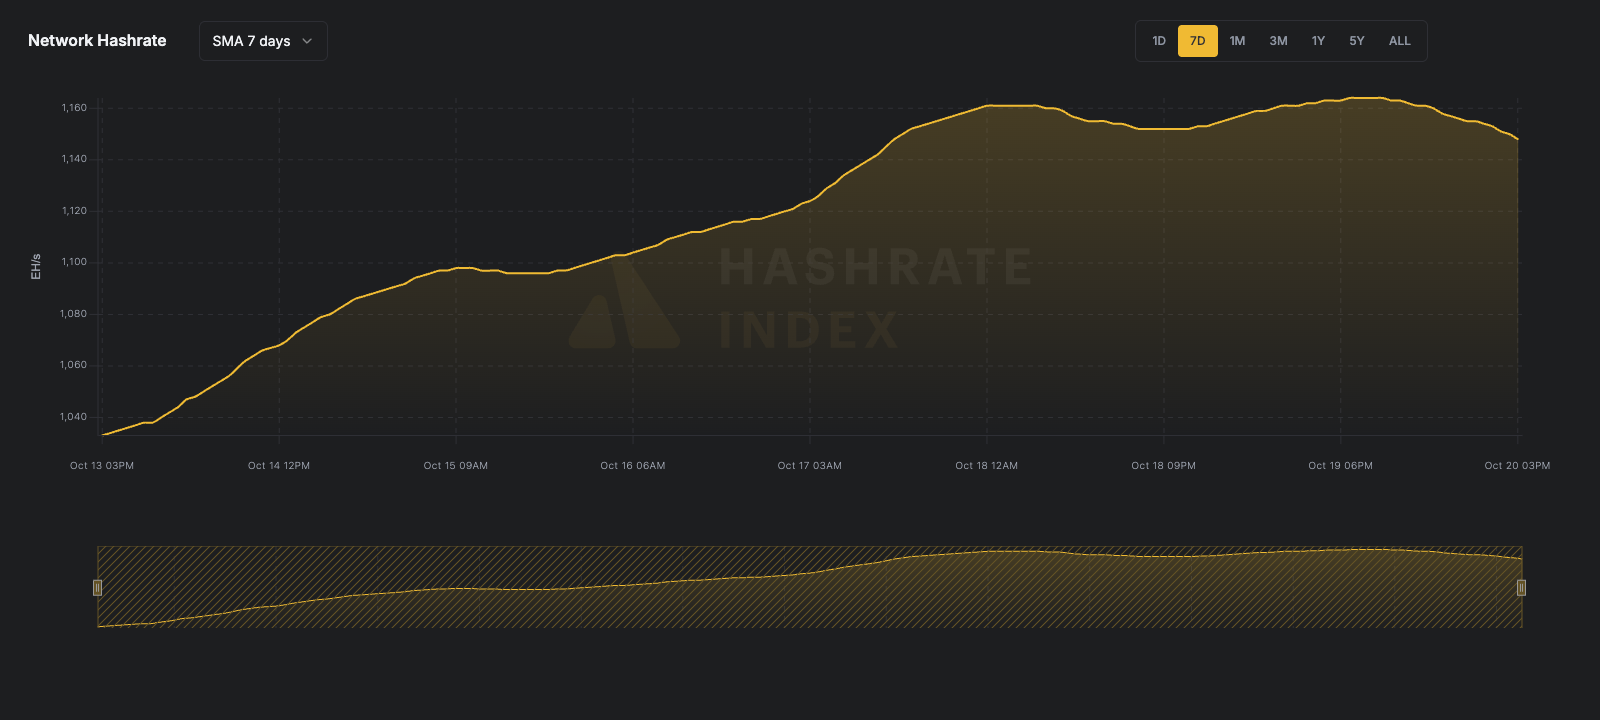Open the SMA 7 days dropdown

click(x=262, y=41)
